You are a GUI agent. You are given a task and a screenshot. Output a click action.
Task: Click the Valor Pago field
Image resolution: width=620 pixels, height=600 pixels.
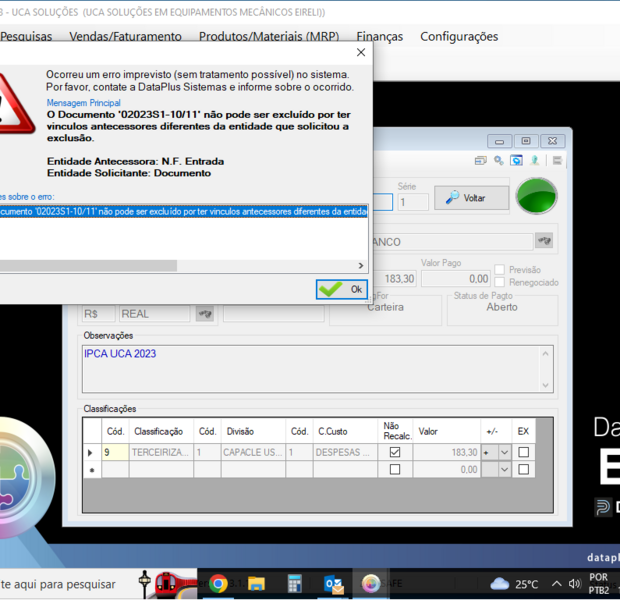tap(456, 279)
